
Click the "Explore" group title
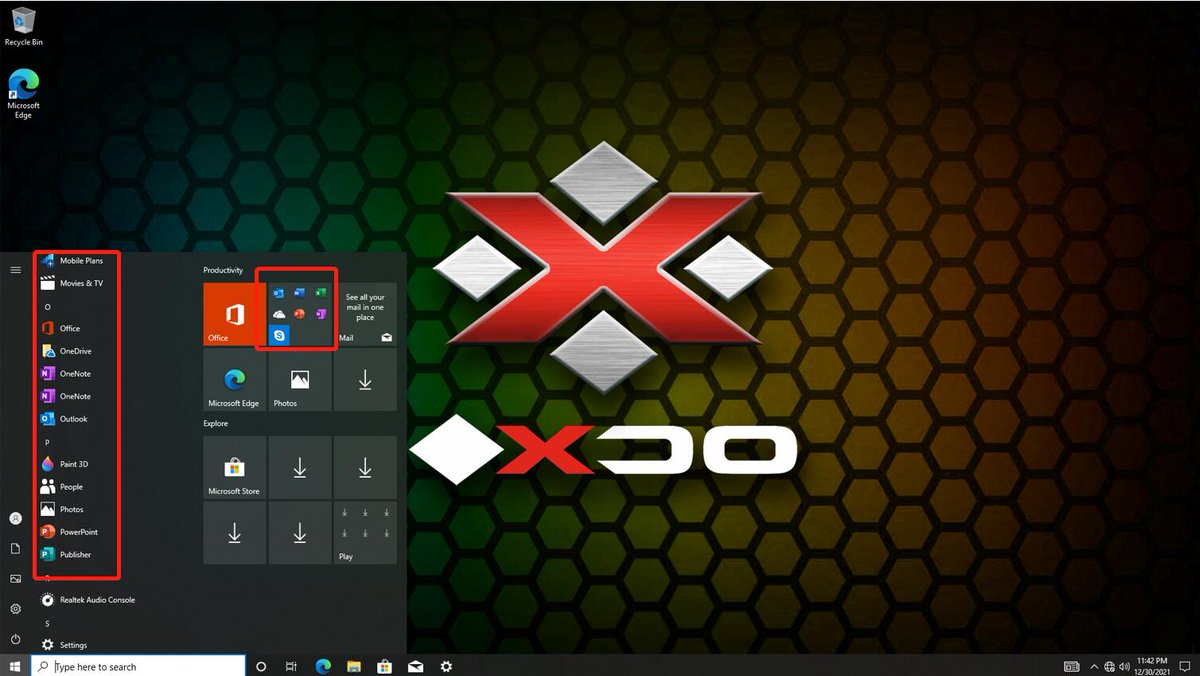[215, 423]
